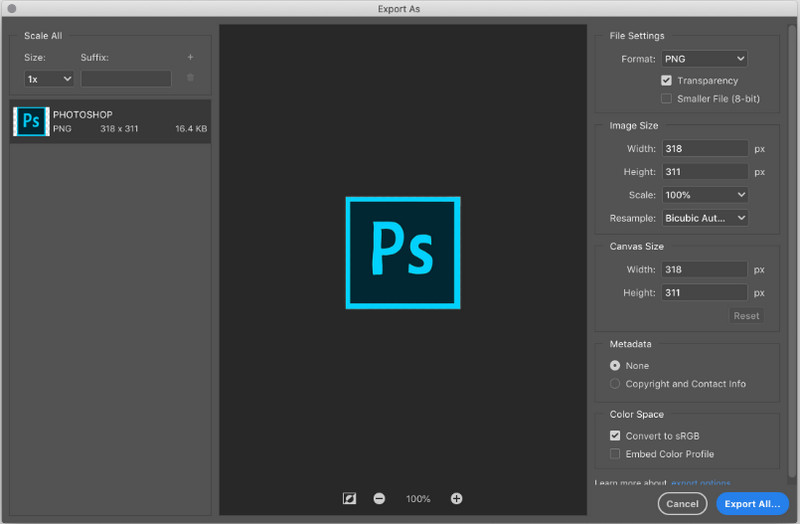
Task: Enable Smaller File (8-bit) option
Action: coord(666,98)
